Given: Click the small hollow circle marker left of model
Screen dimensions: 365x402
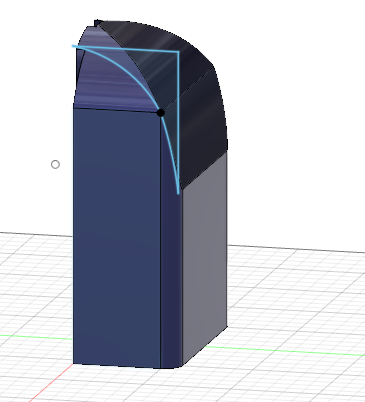Looking at the screenshot, I should coord(55,164).
